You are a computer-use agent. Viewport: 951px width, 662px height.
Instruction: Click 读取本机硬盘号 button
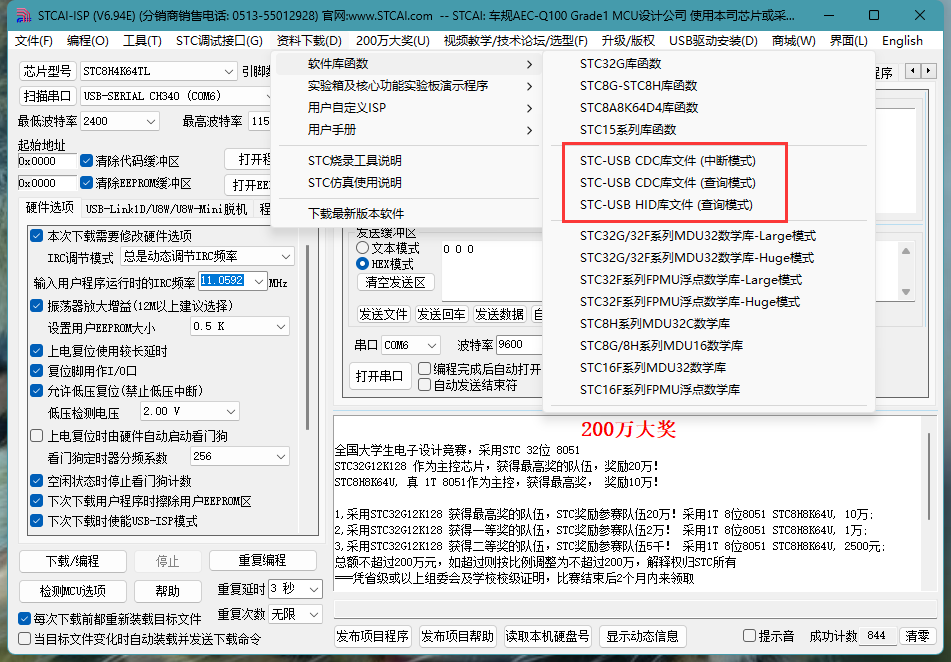[x=548, y=636]
